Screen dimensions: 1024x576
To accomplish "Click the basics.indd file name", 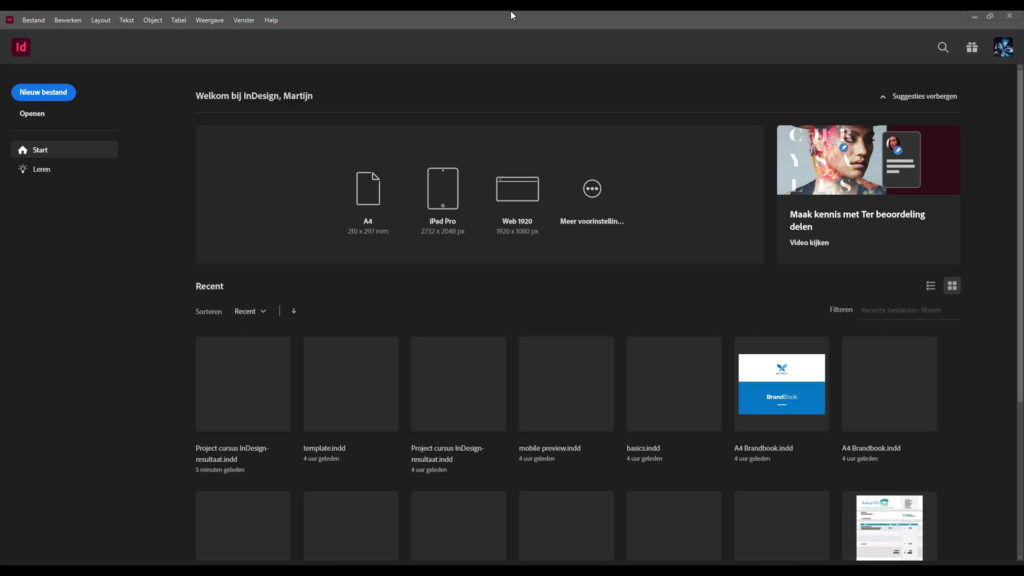I will click(643, 448).
